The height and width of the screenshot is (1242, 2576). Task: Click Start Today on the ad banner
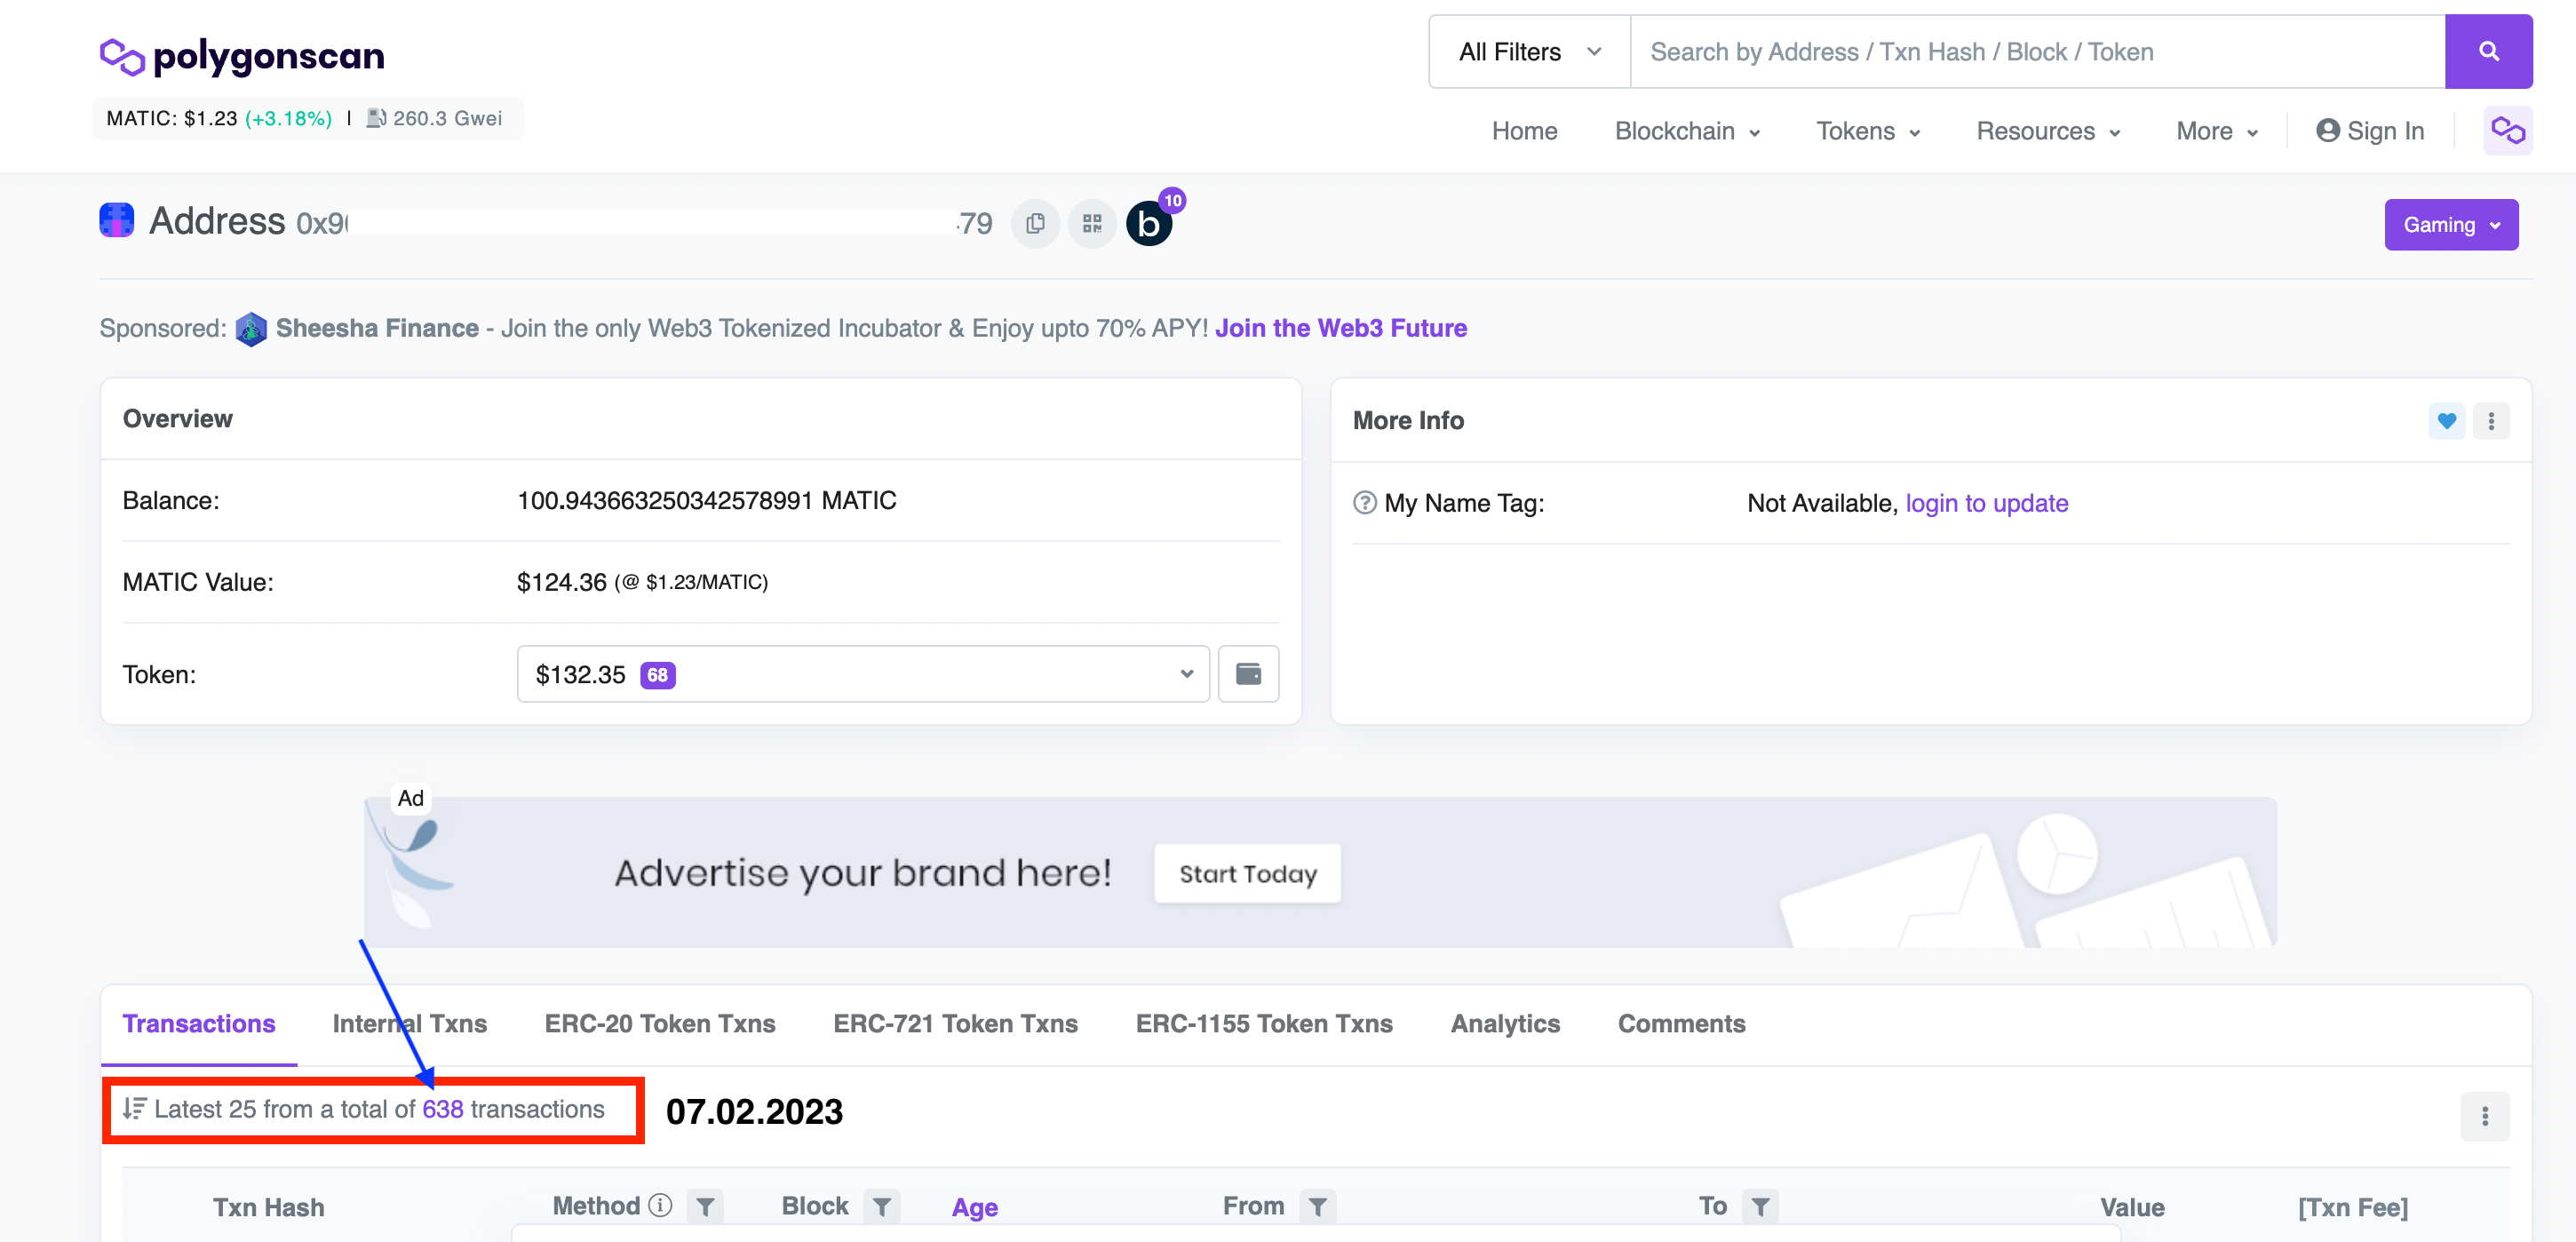coord(1247,874)
